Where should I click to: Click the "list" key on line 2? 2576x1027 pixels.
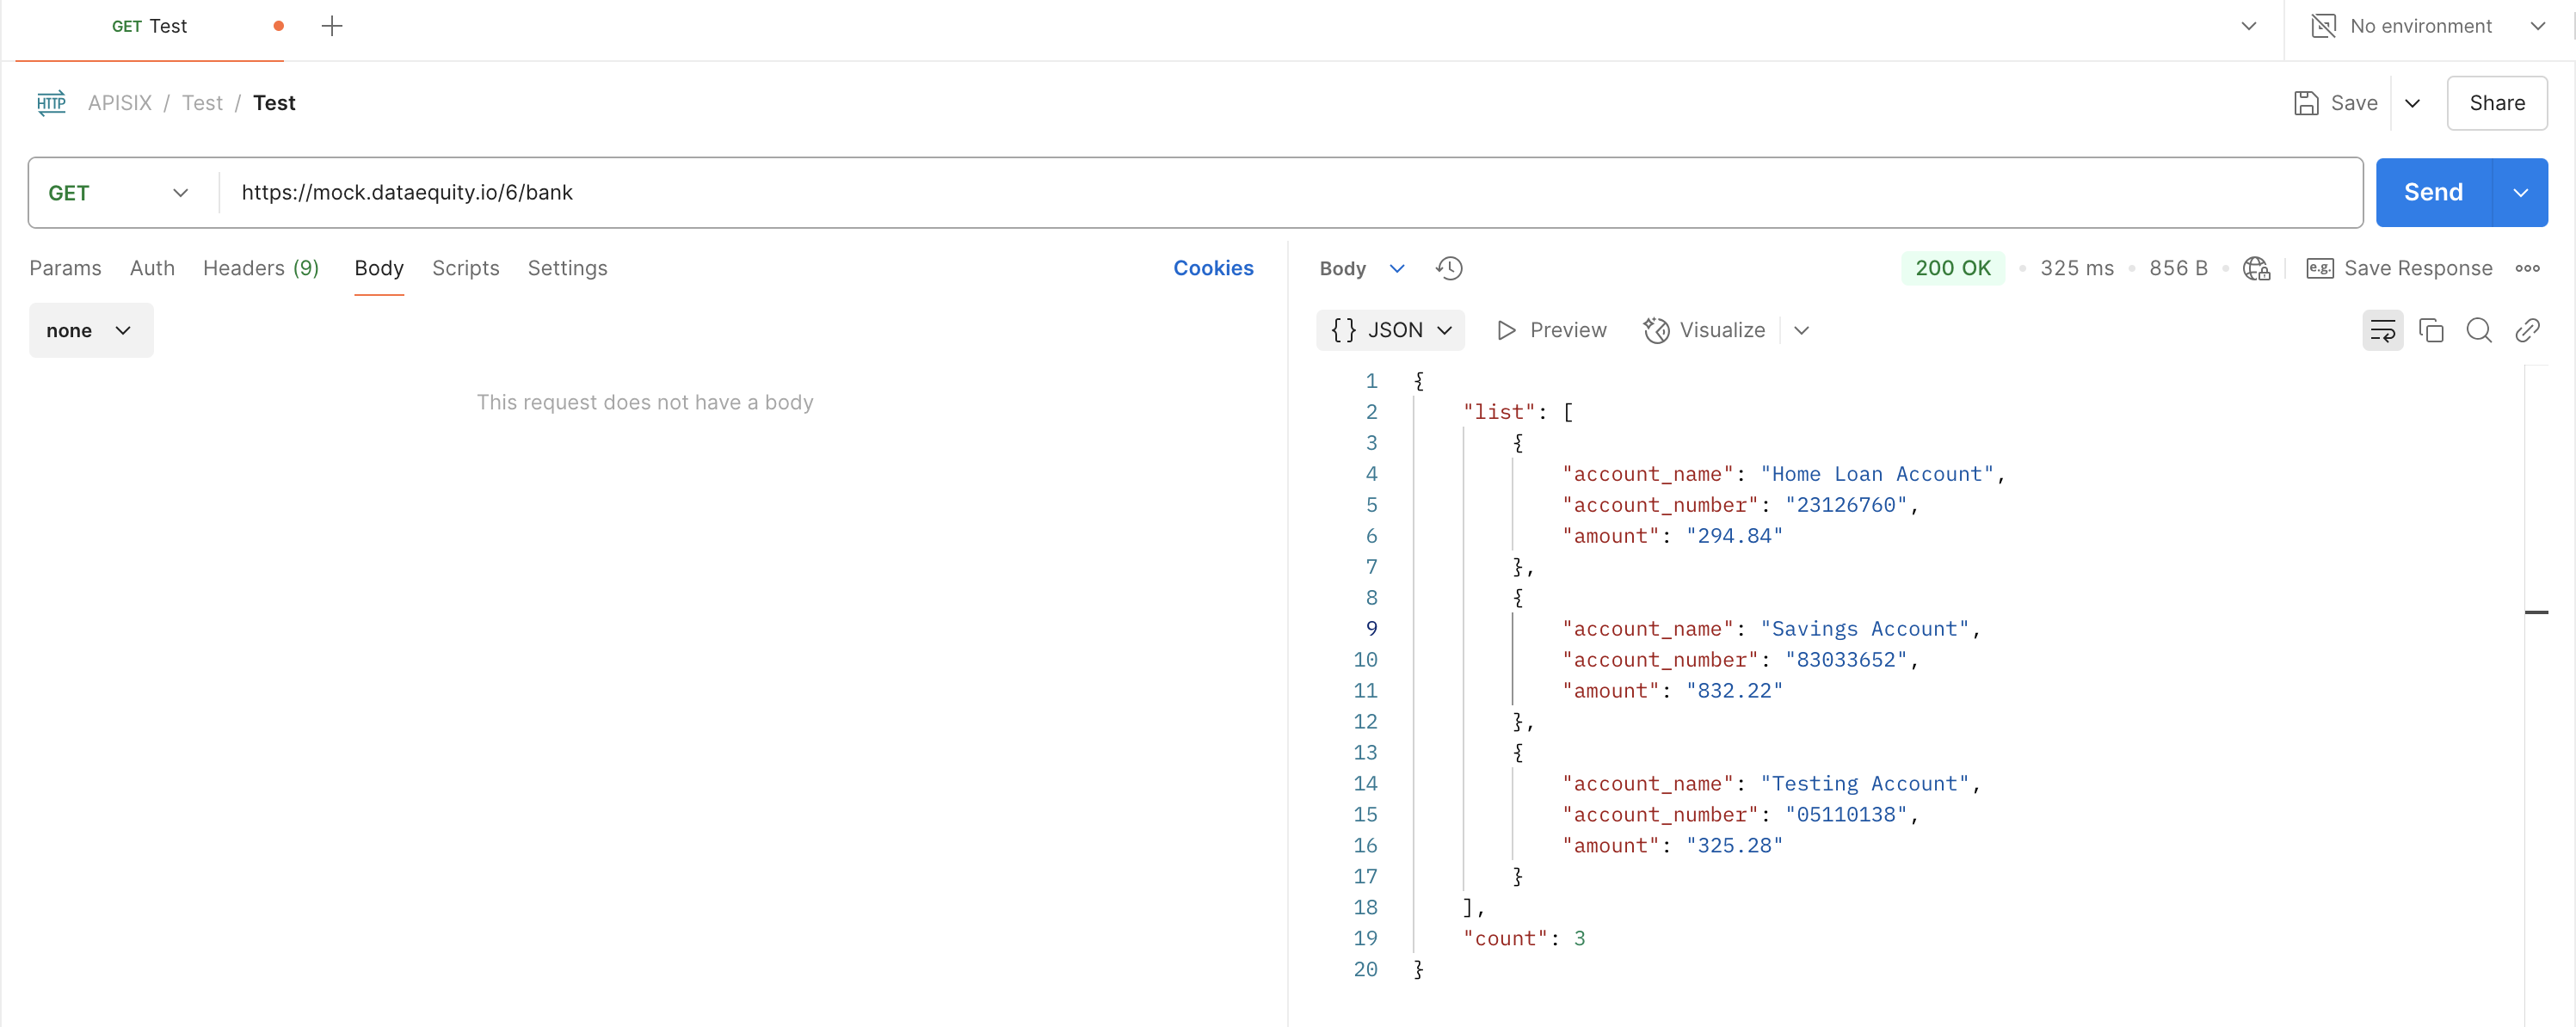pos(1499,412)
